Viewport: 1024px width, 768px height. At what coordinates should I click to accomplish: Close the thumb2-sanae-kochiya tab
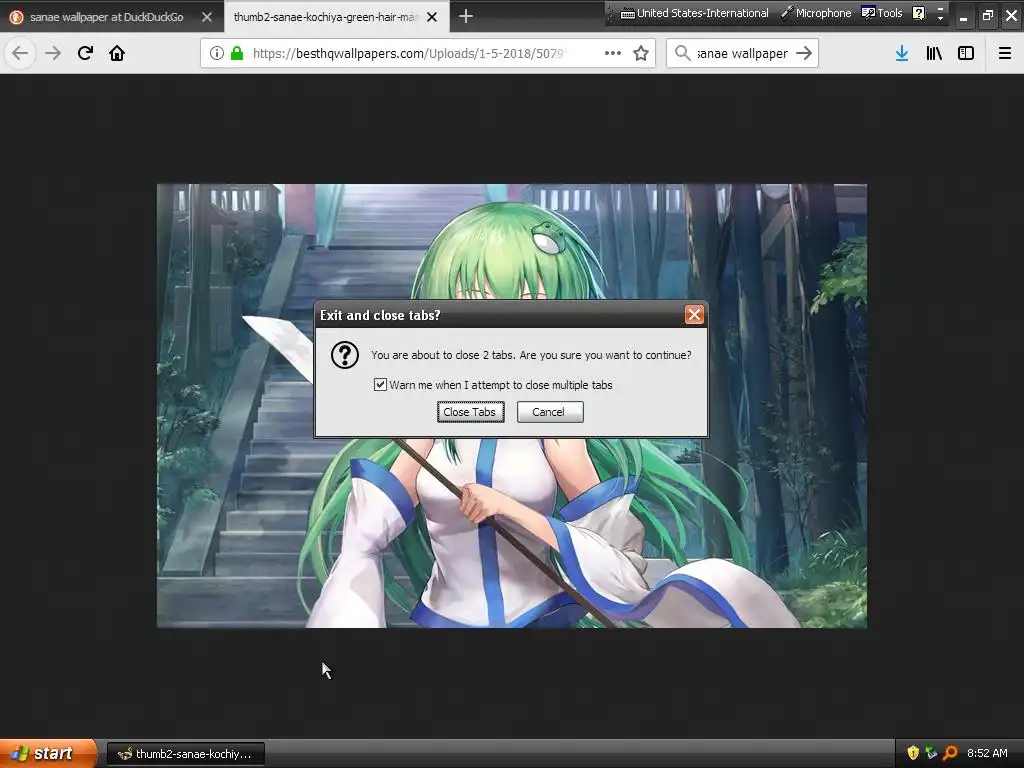point(432,17)
